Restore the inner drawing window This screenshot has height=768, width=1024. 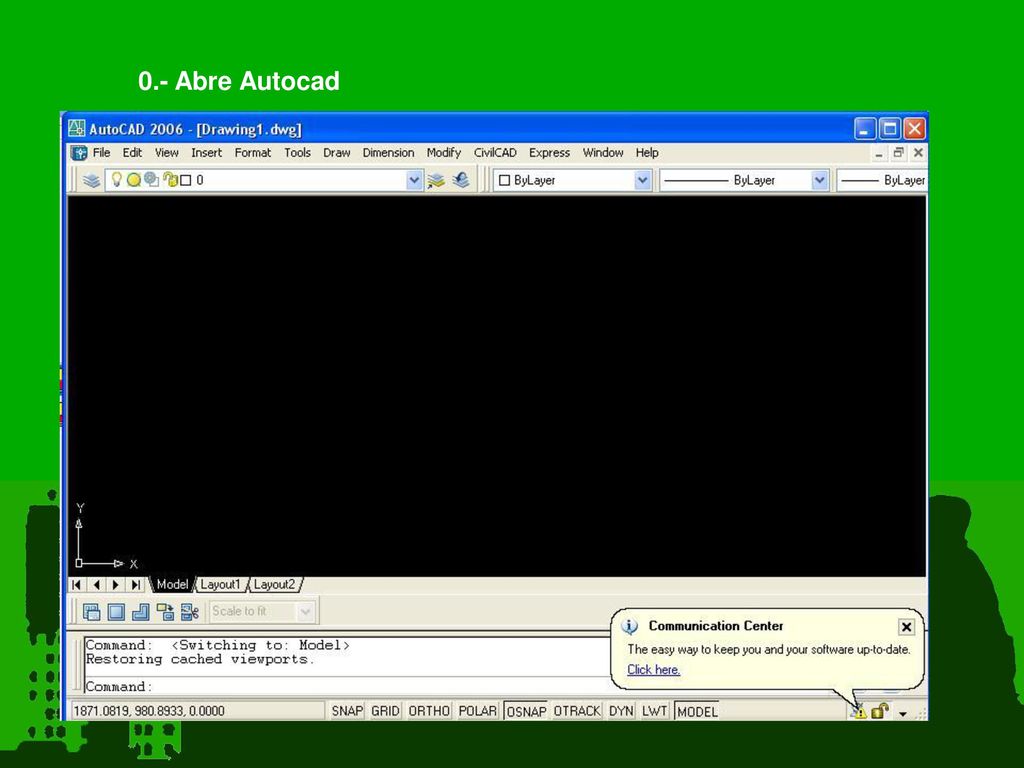[x=899, y=152]
